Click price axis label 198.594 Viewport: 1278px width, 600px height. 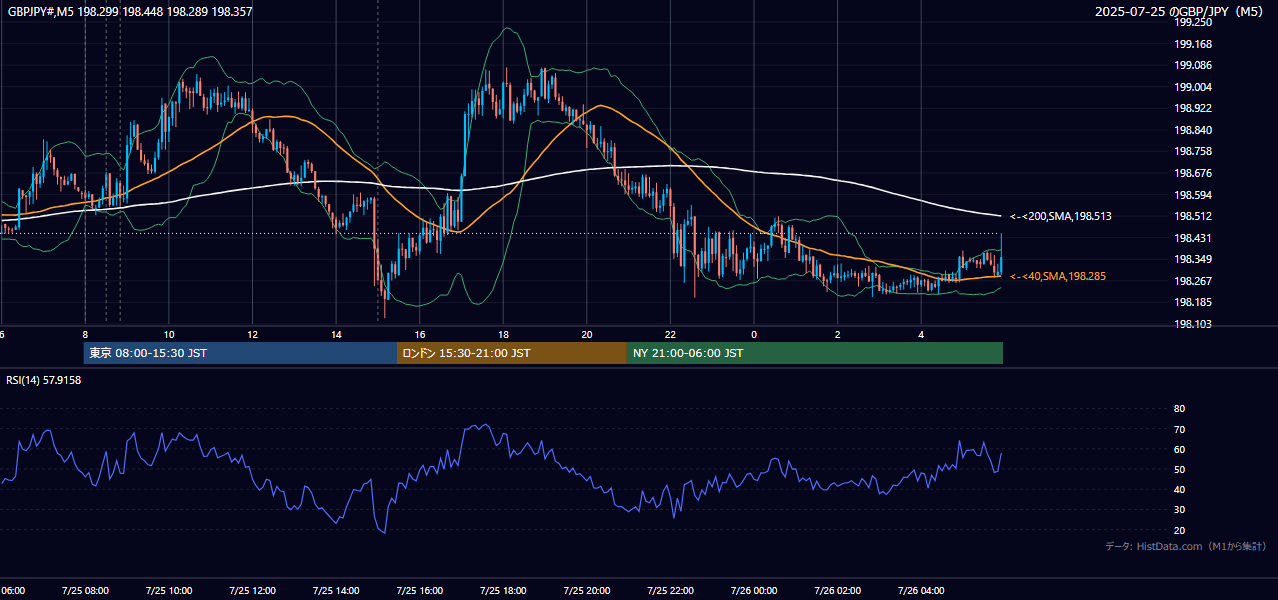click(1192, 195)
